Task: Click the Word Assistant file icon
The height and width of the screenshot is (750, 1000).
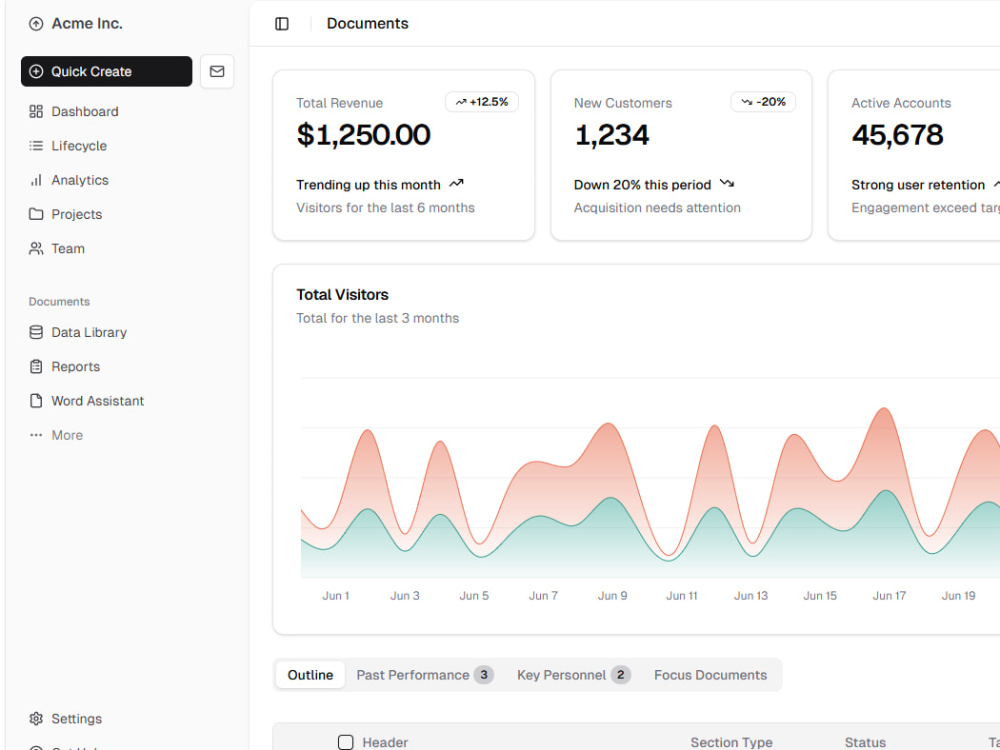Action: (x=36, y=401)
